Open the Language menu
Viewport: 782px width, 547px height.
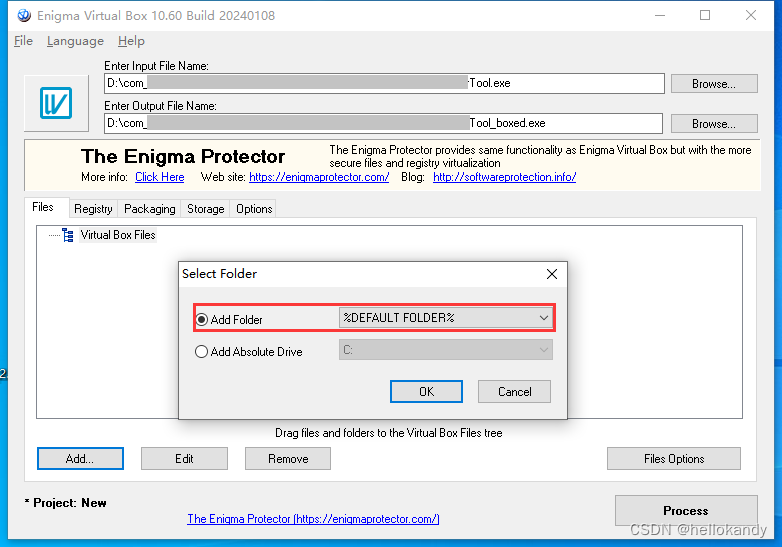[x=75, y=41]
